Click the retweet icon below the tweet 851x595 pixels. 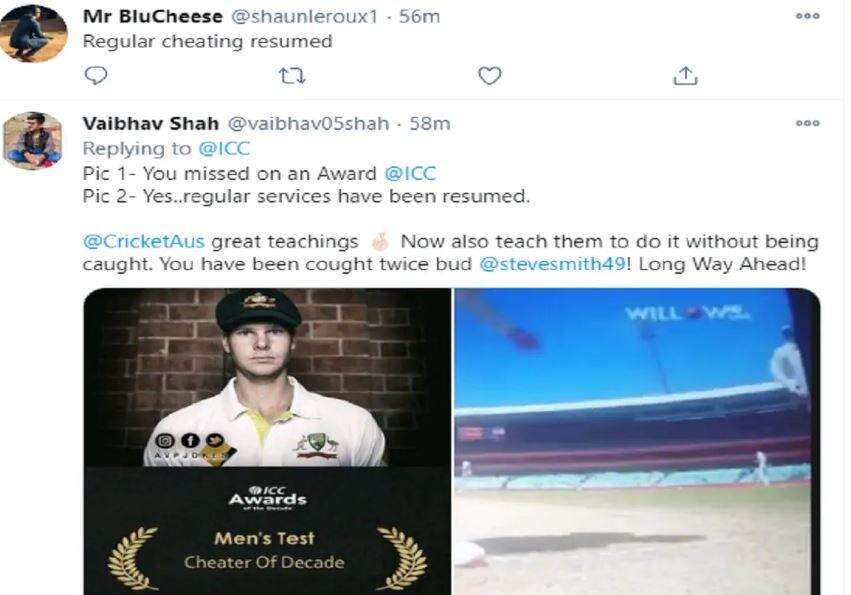290,73
